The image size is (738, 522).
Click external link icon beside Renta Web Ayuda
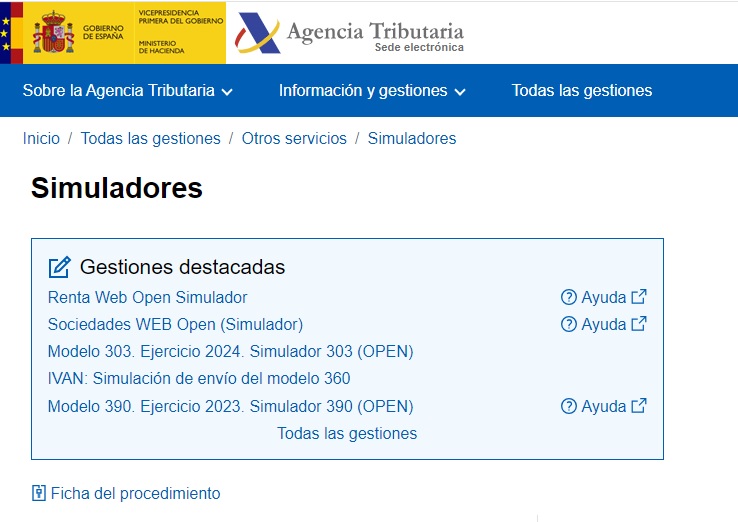[639, 297]
